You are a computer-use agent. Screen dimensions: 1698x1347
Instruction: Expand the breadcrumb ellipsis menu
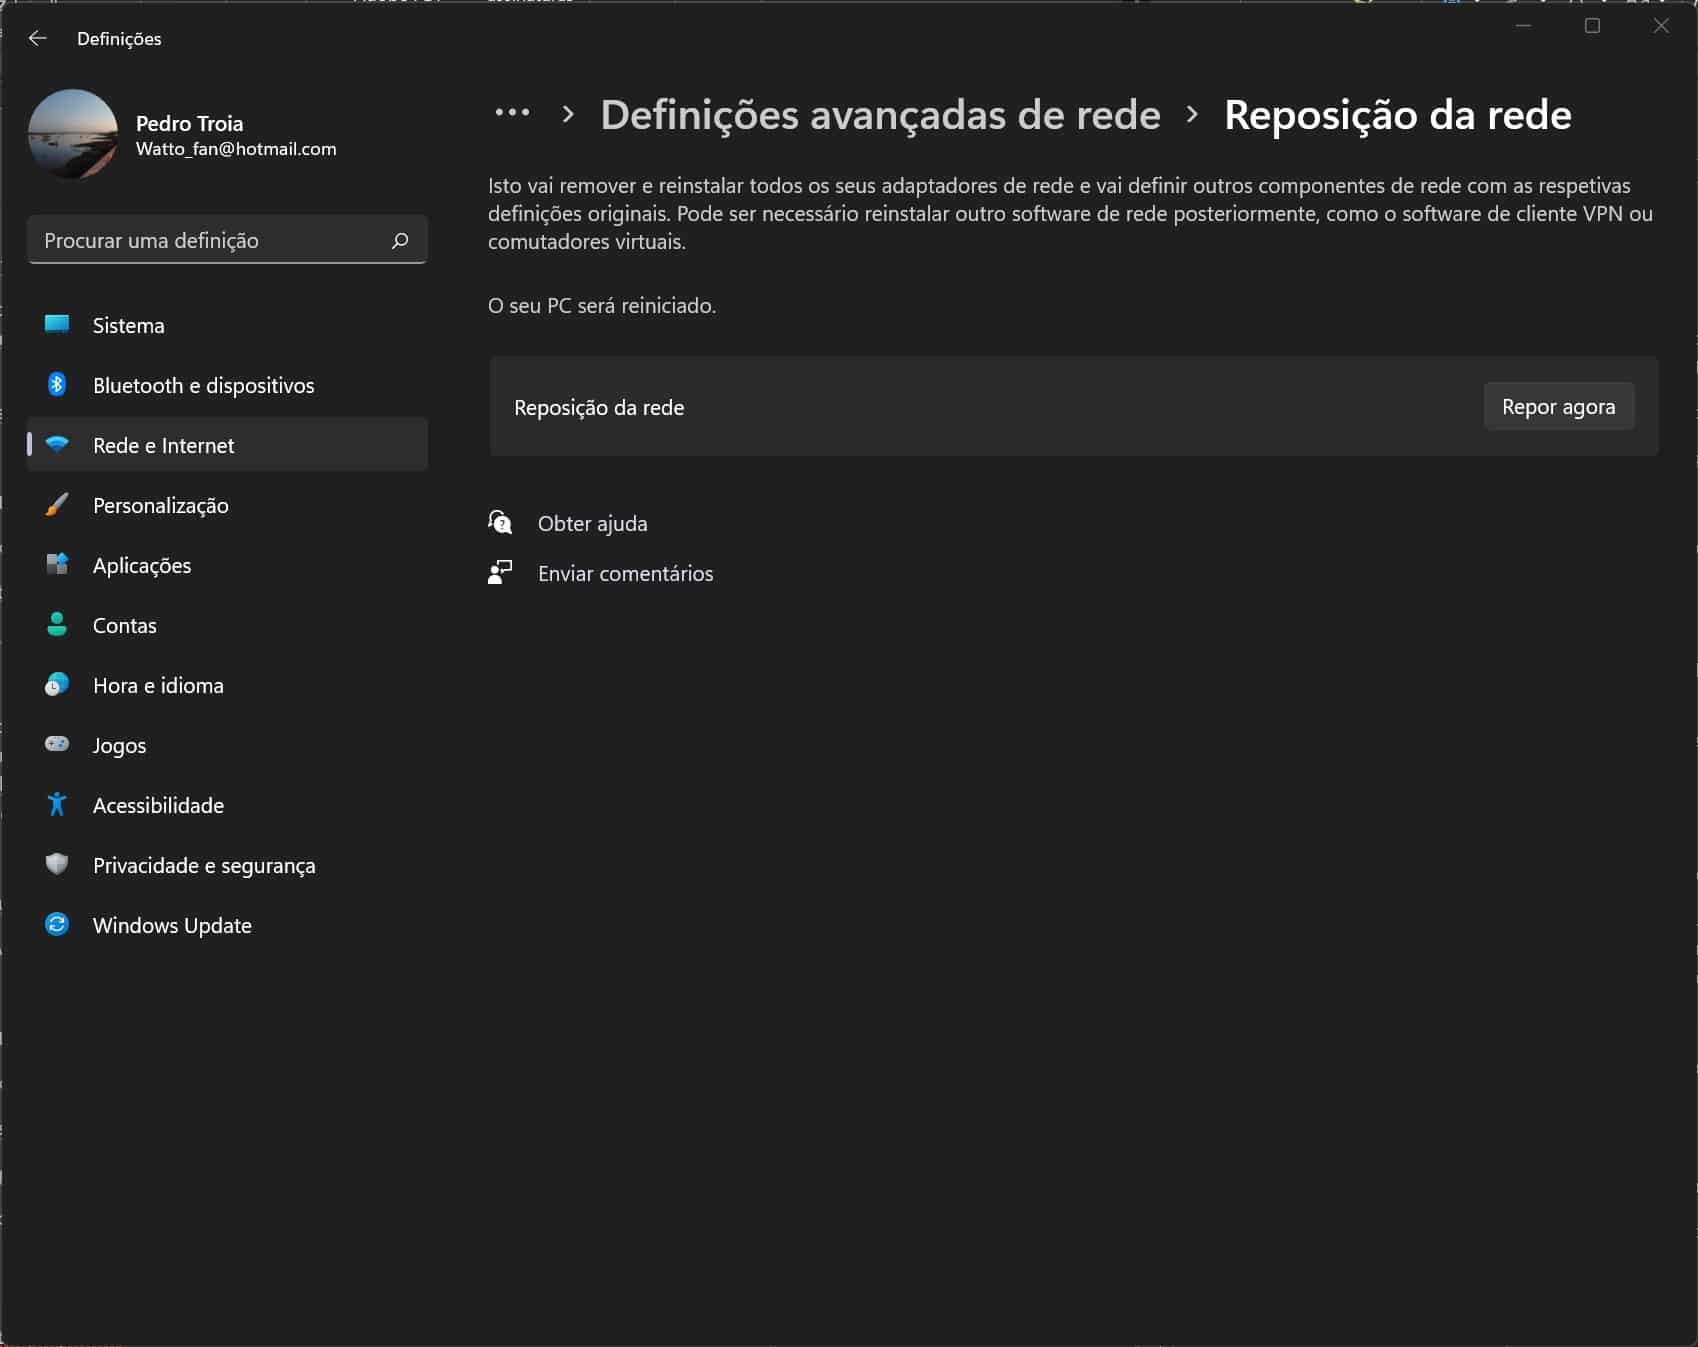pyautogui.click(x=512, y=114)
